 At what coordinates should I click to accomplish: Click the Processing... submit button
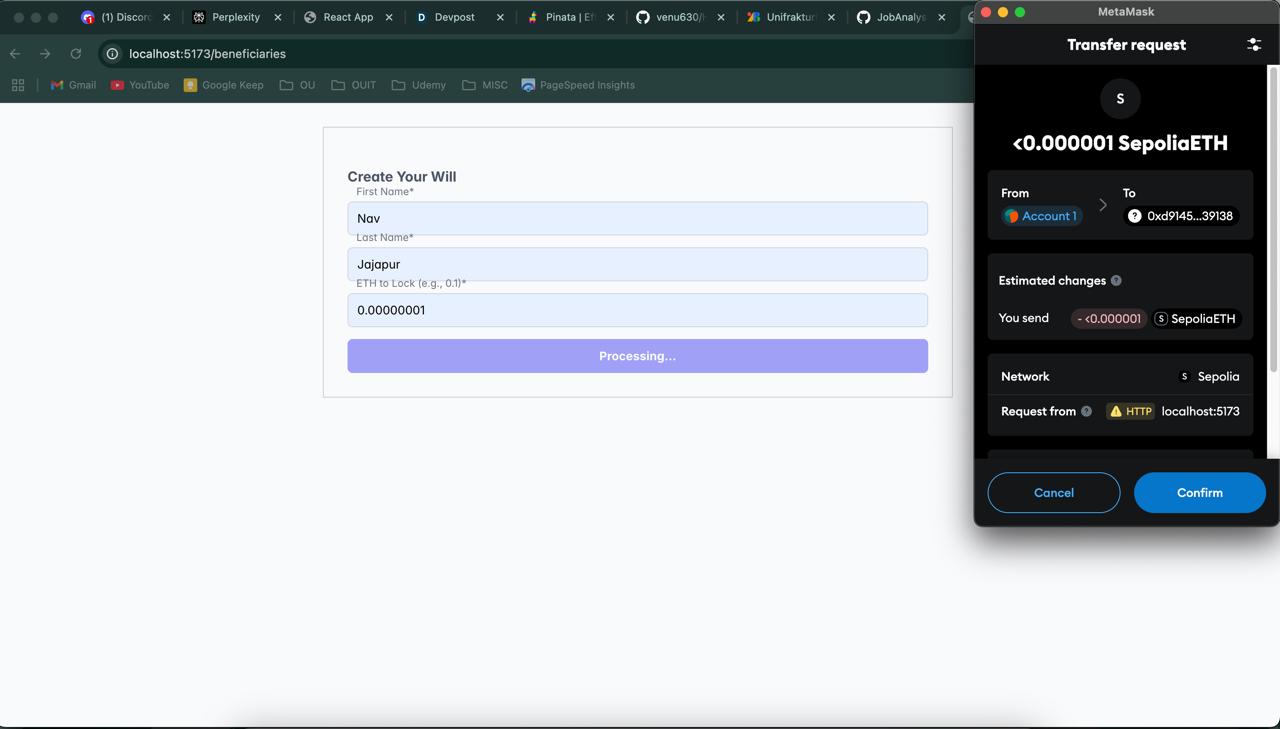[637, 356]
